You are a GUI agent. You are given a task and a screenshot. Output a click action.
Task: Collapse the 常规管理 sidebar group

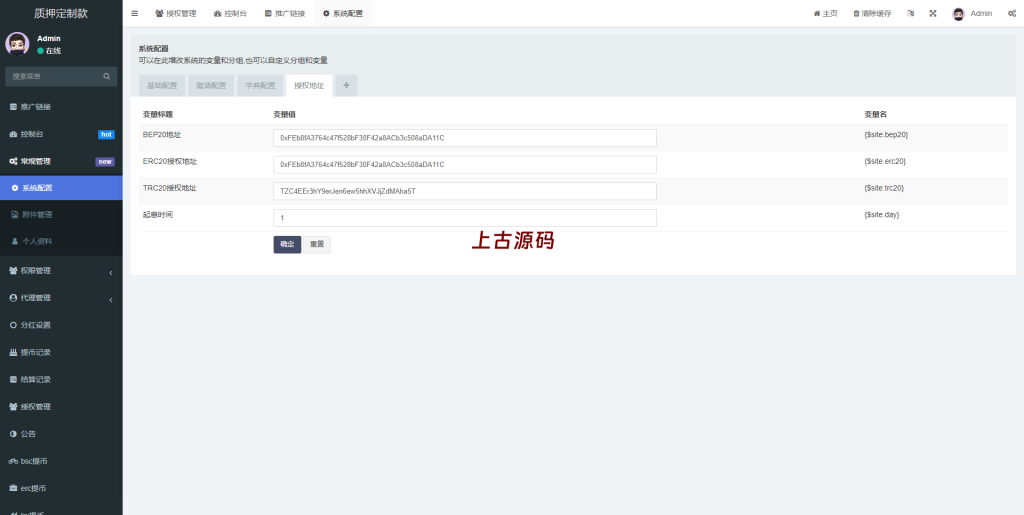(x=61, y=161)
